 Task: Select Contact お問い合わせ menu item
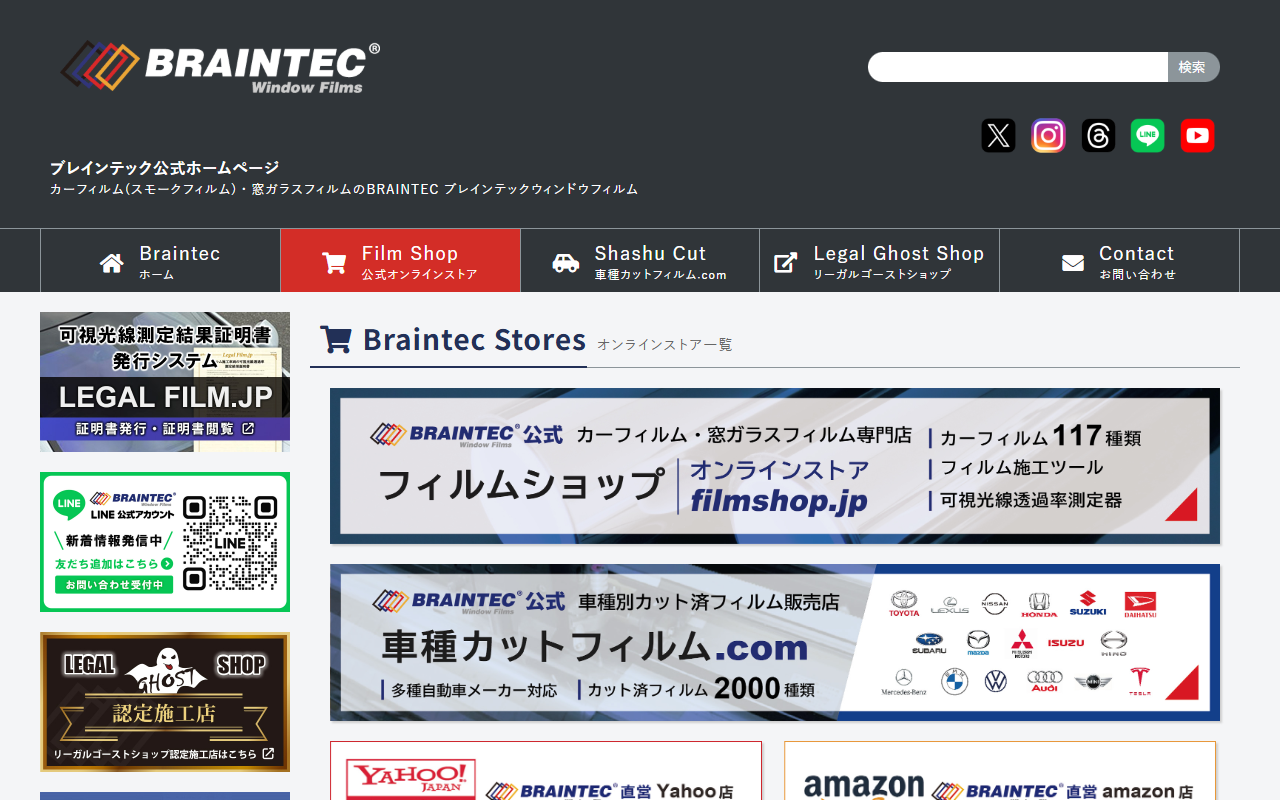coord(1119,260)
